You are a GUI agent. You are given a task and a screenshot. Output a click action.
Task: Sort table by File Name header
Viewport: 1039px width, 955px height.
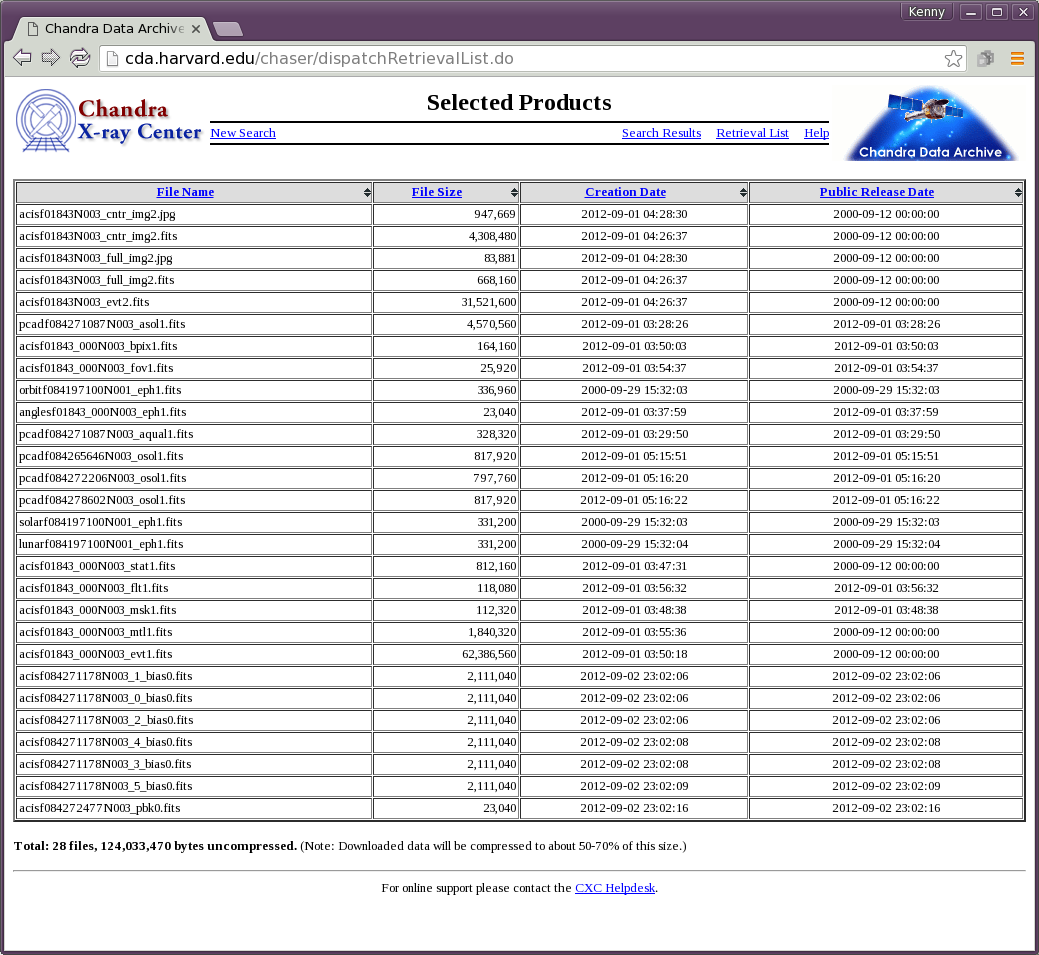pyautogui.click(x=185, y=192)
